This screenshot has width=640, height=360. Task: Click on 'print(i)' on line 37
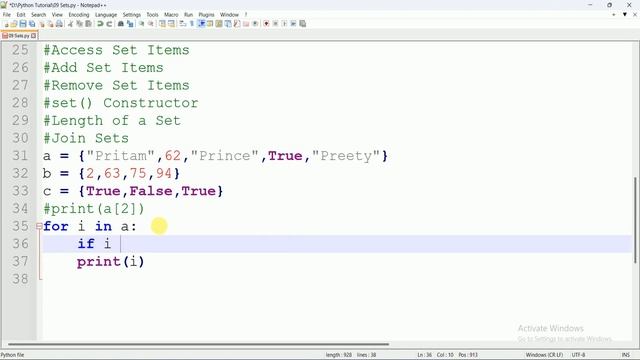[x=111, y=261]
